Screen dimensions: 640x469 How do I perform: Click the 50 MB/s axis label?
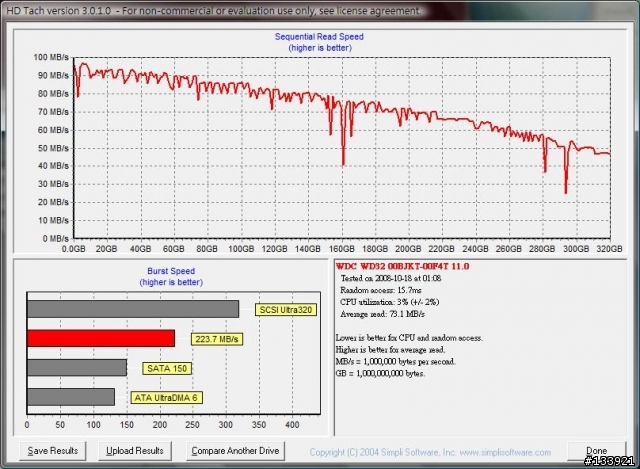tap(53, 148)
